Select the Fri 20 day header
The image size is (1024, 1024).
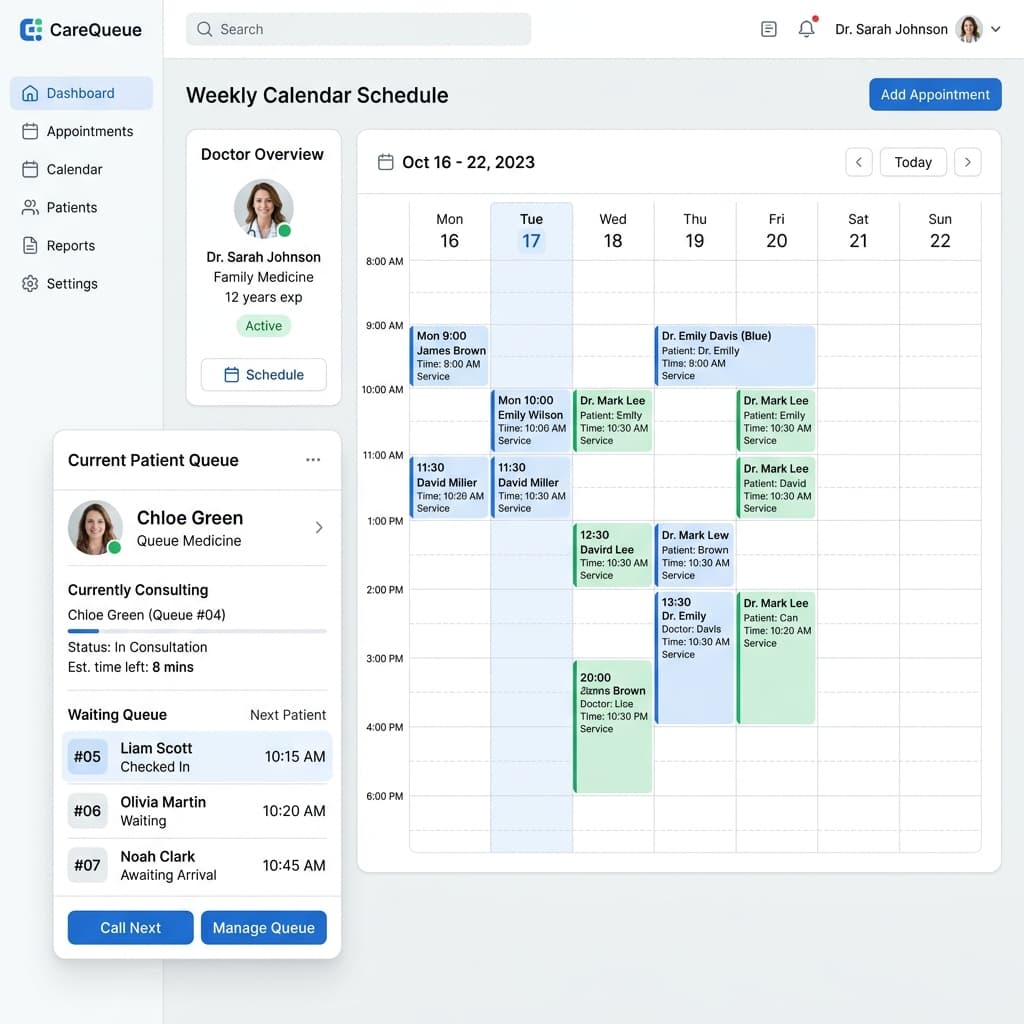(776, 231)
